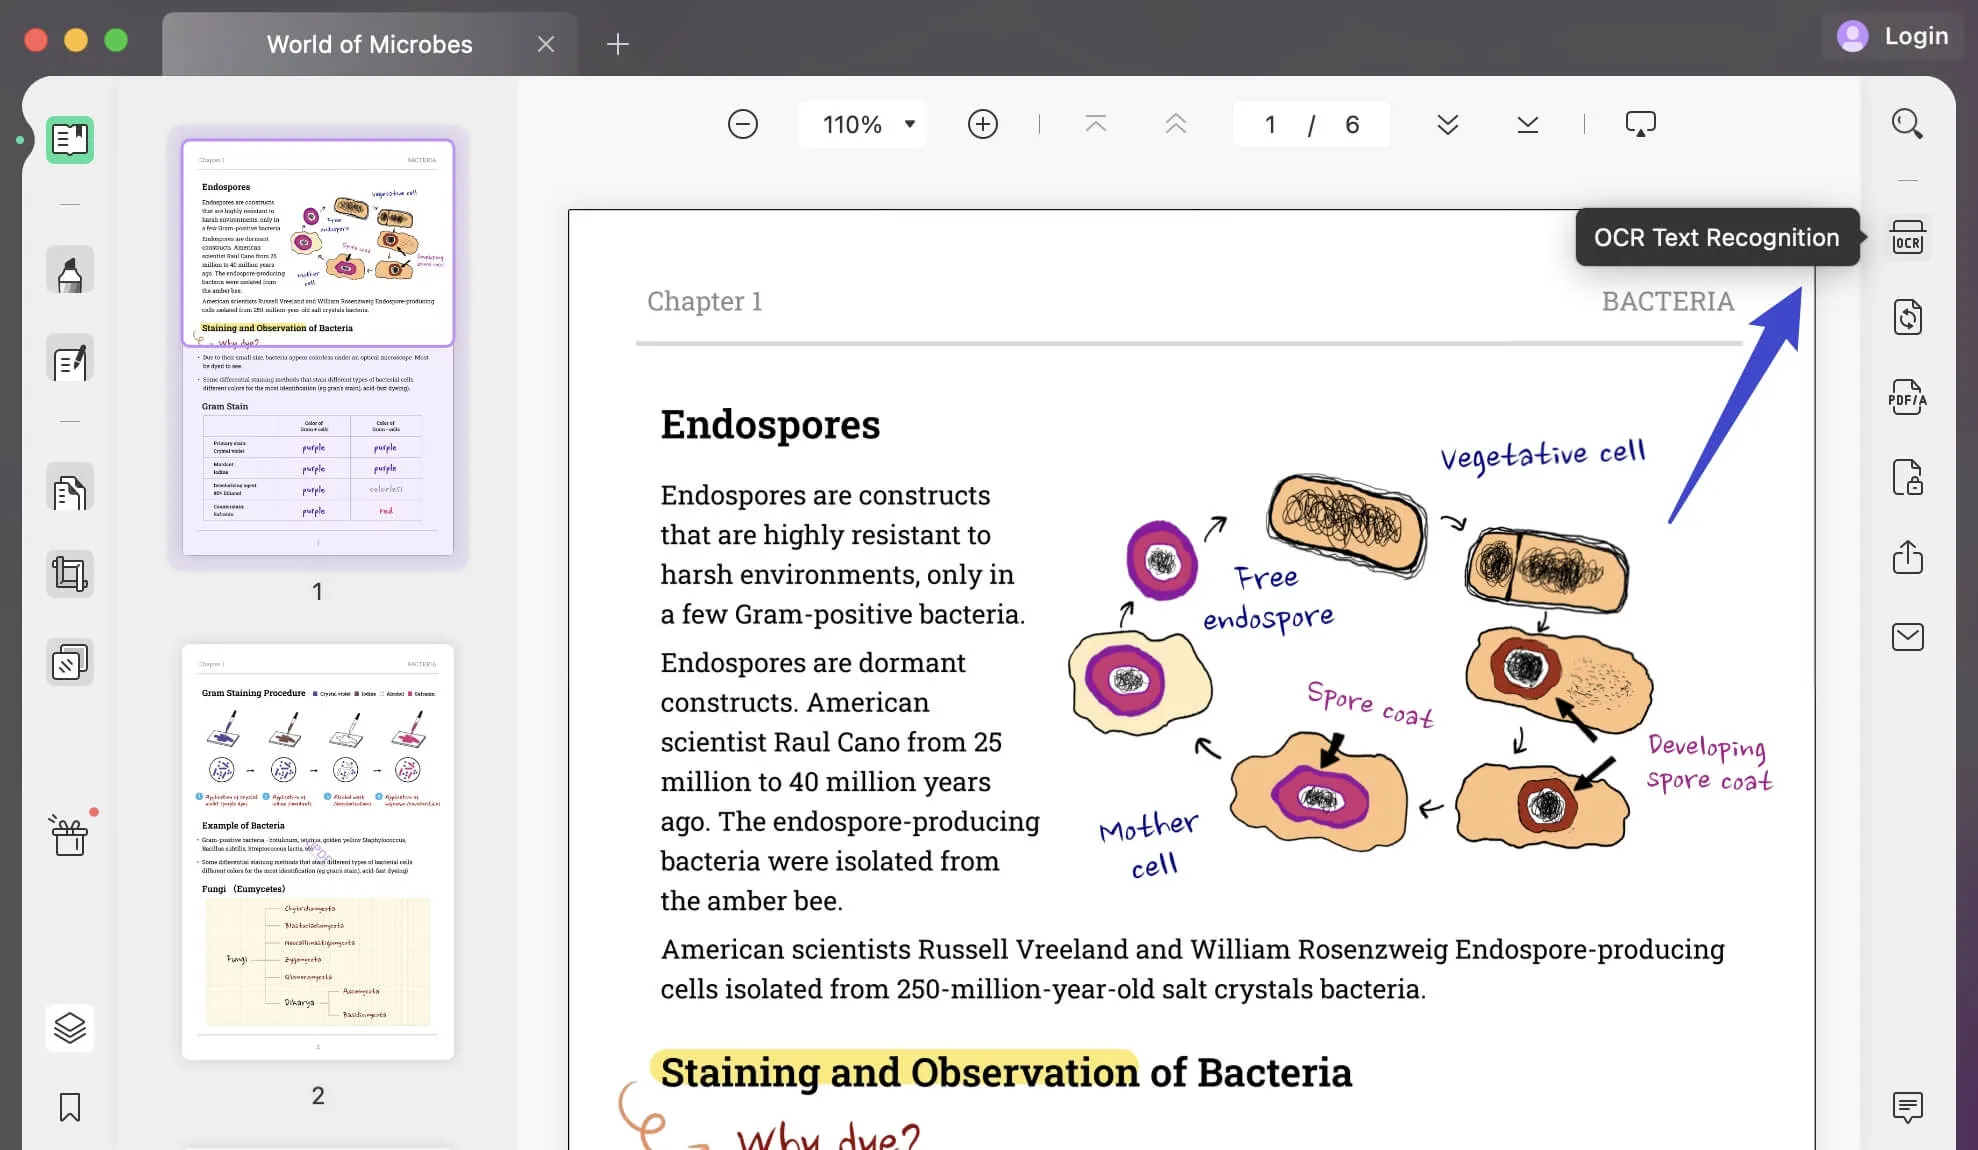Select page 2 thumbnail

[318, 852]
